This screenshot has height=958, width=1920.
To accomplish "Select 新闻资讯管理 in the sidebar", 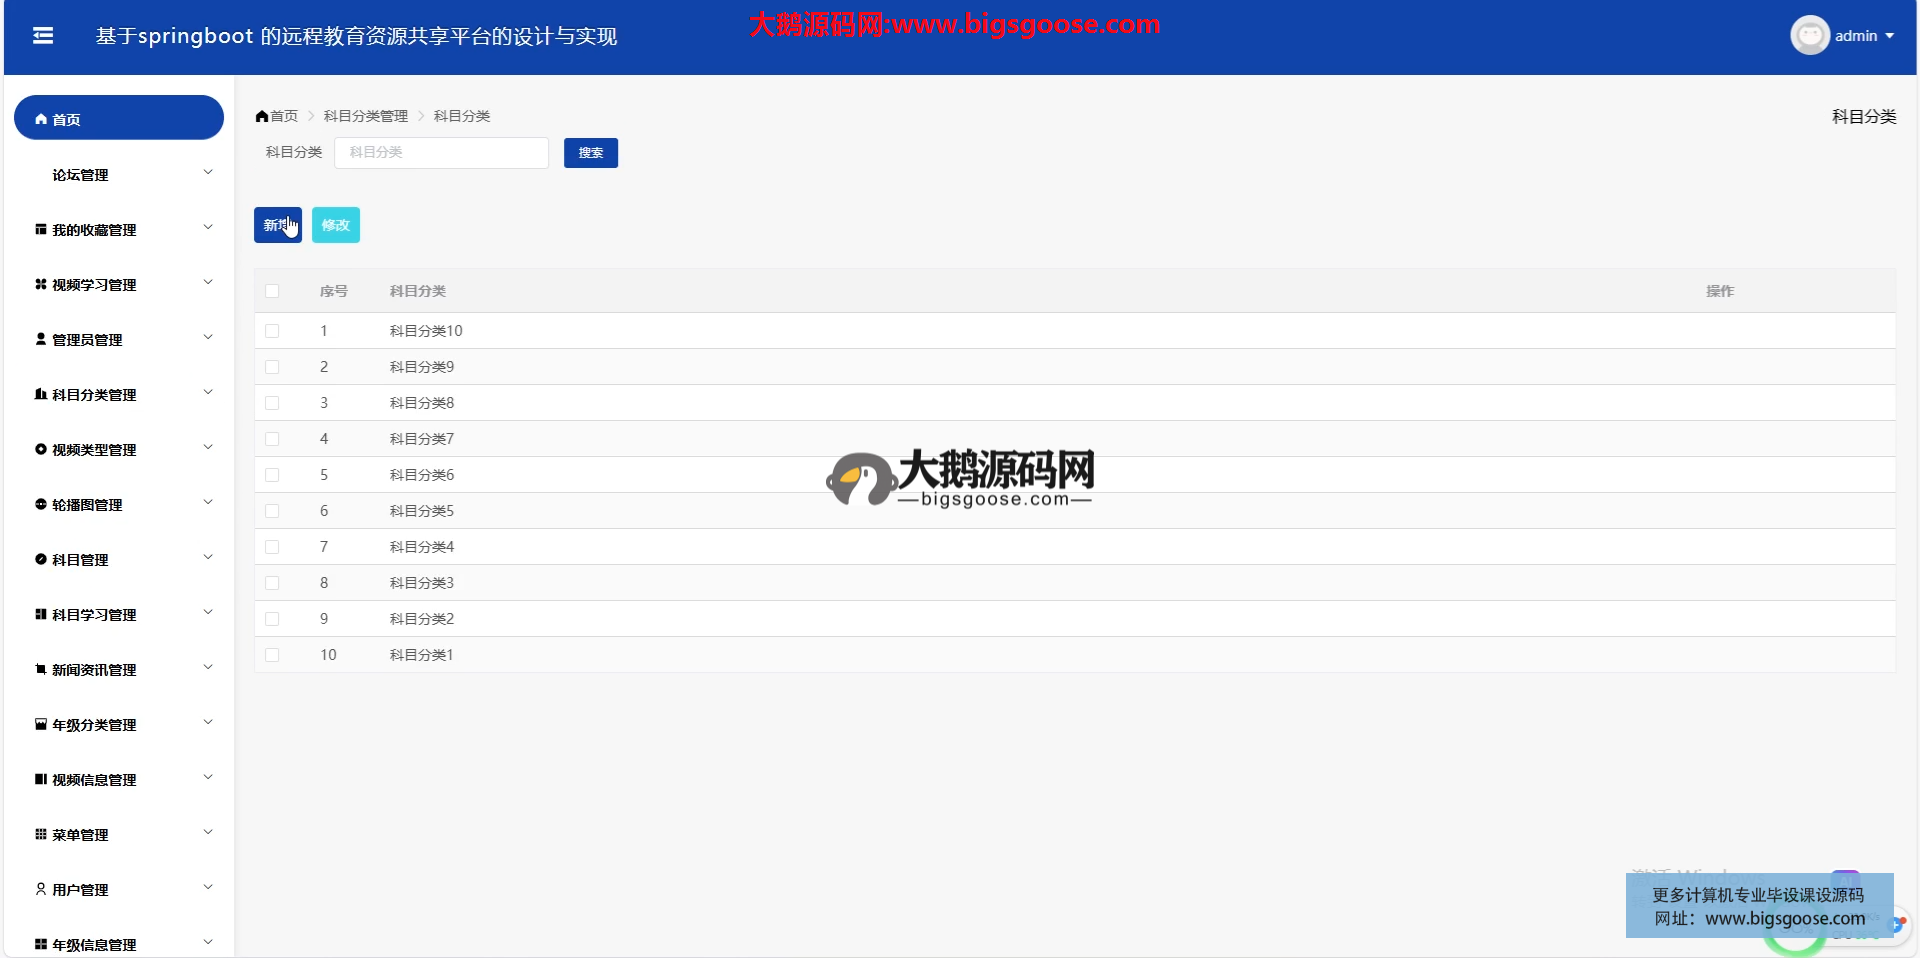I will [94, 670].
